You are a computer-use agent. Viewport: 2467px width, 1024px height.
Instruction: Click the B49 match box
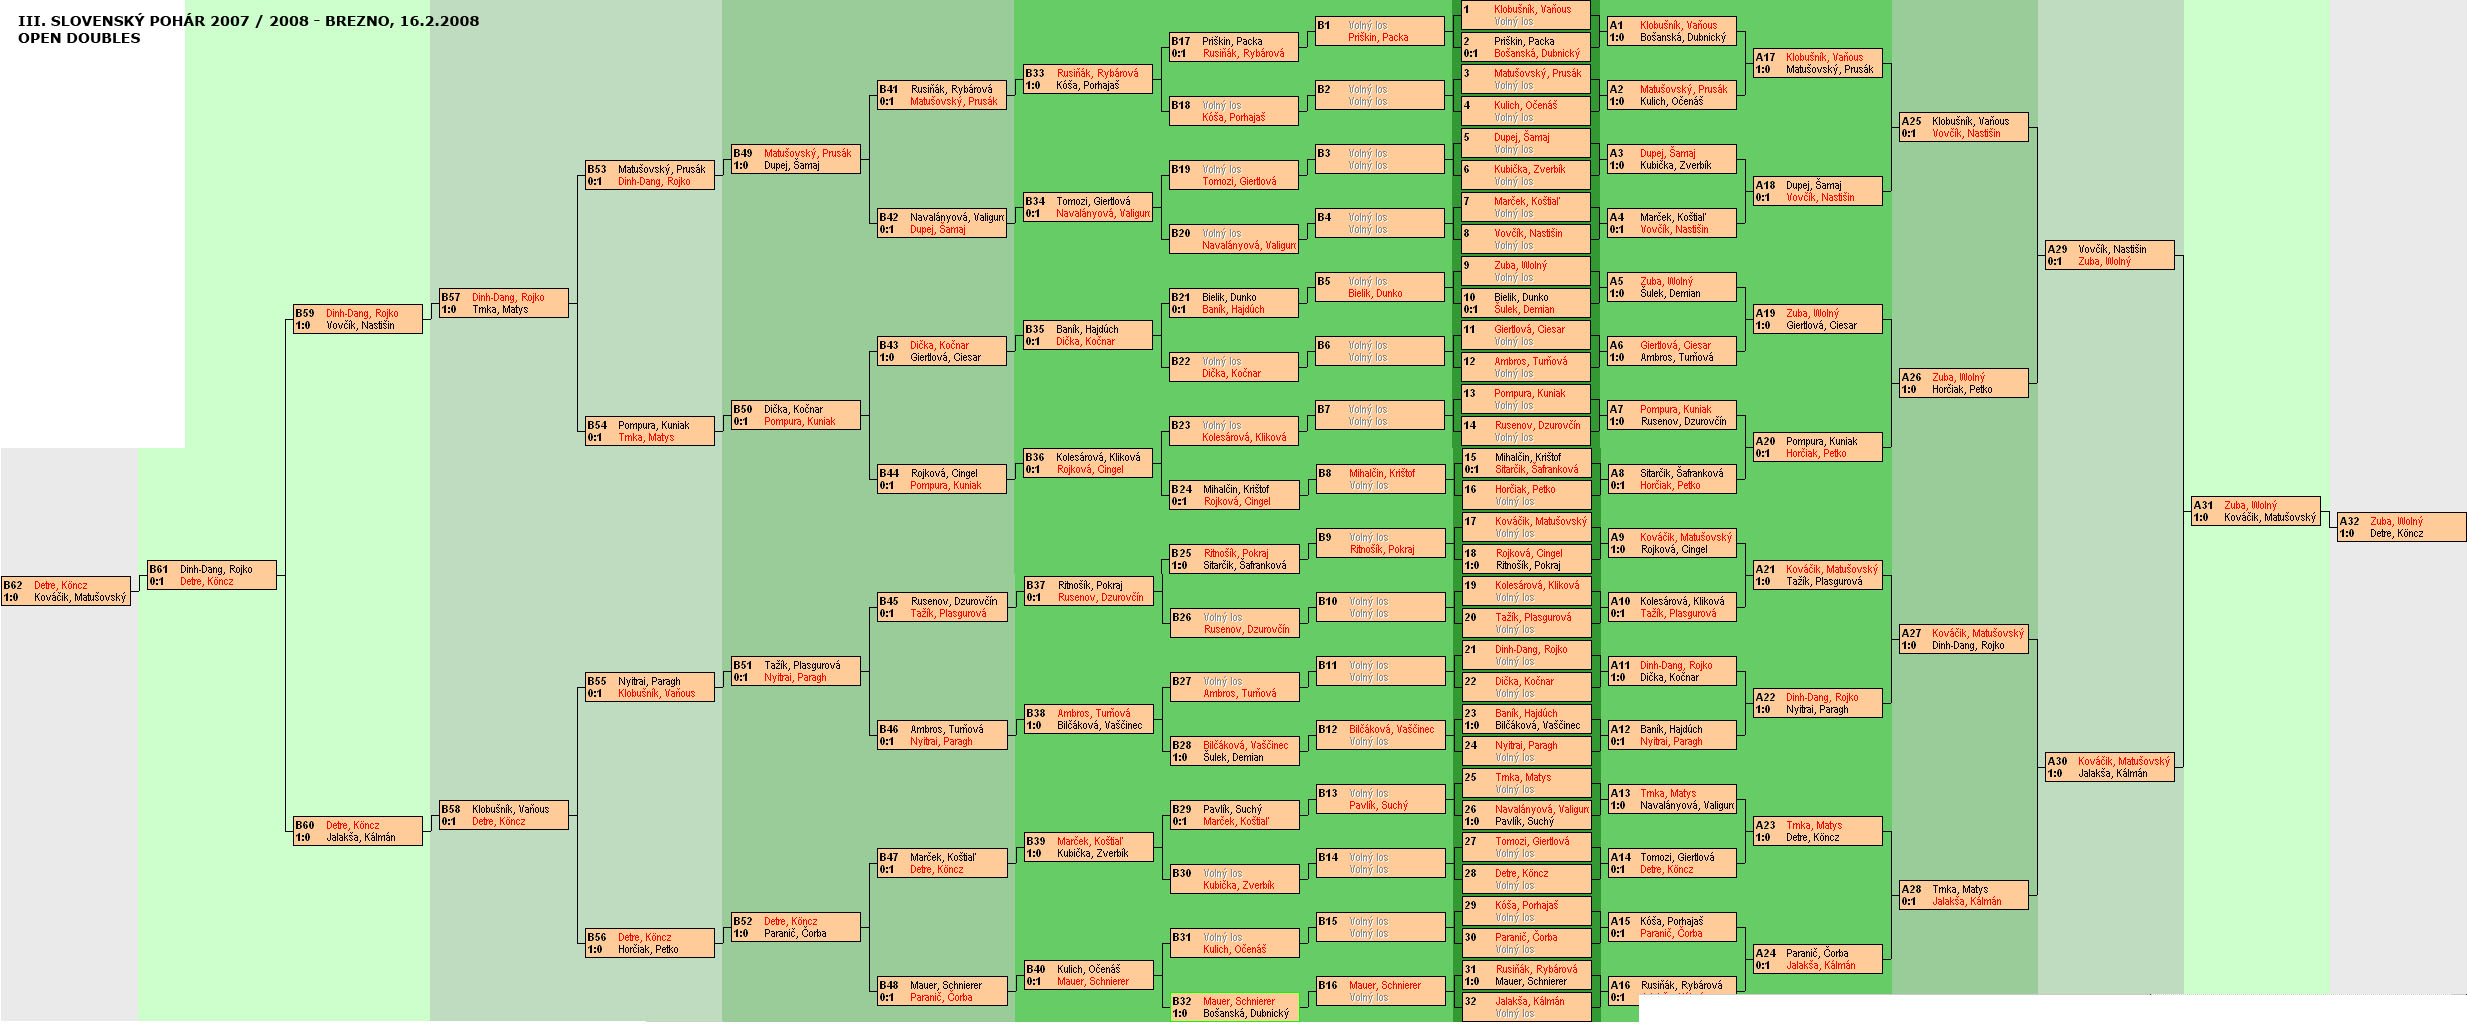(x=796, y=159)
